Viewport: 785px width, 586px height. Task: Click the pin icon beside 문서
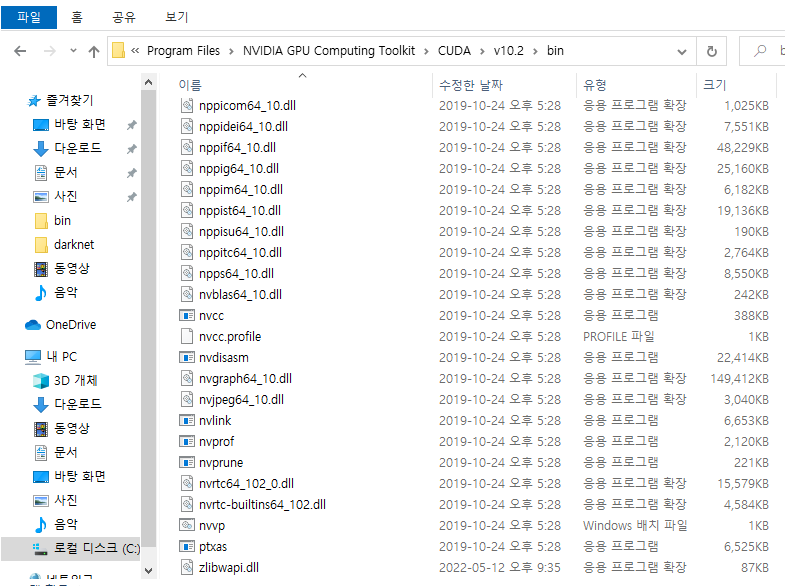pyautogui.click(x=132, y=173)
